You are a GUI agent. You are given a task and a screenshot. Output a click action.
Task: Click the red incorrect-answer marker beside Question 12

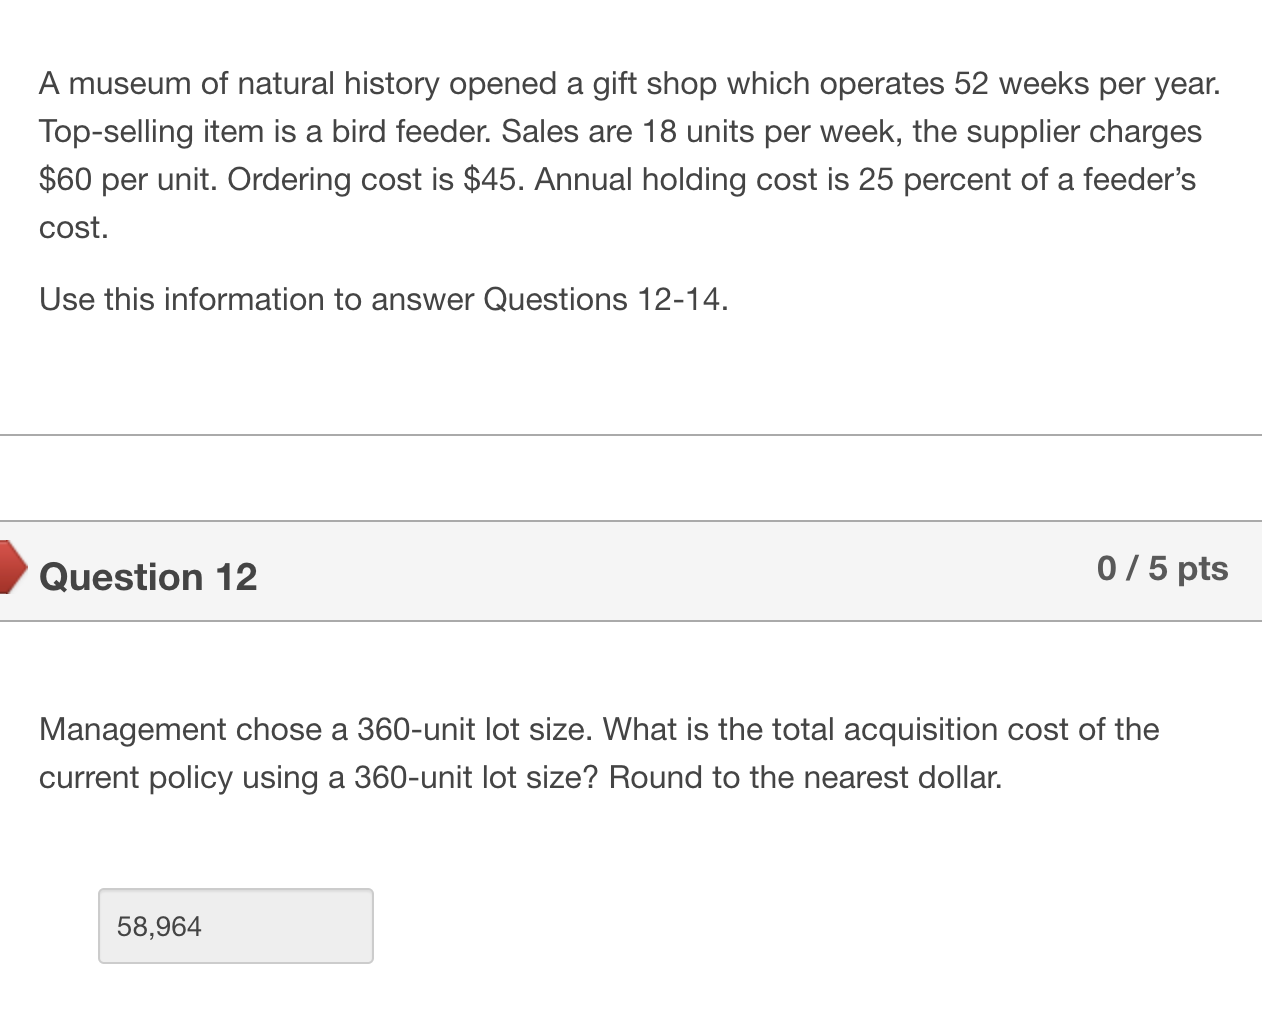(x=12, y=568)
